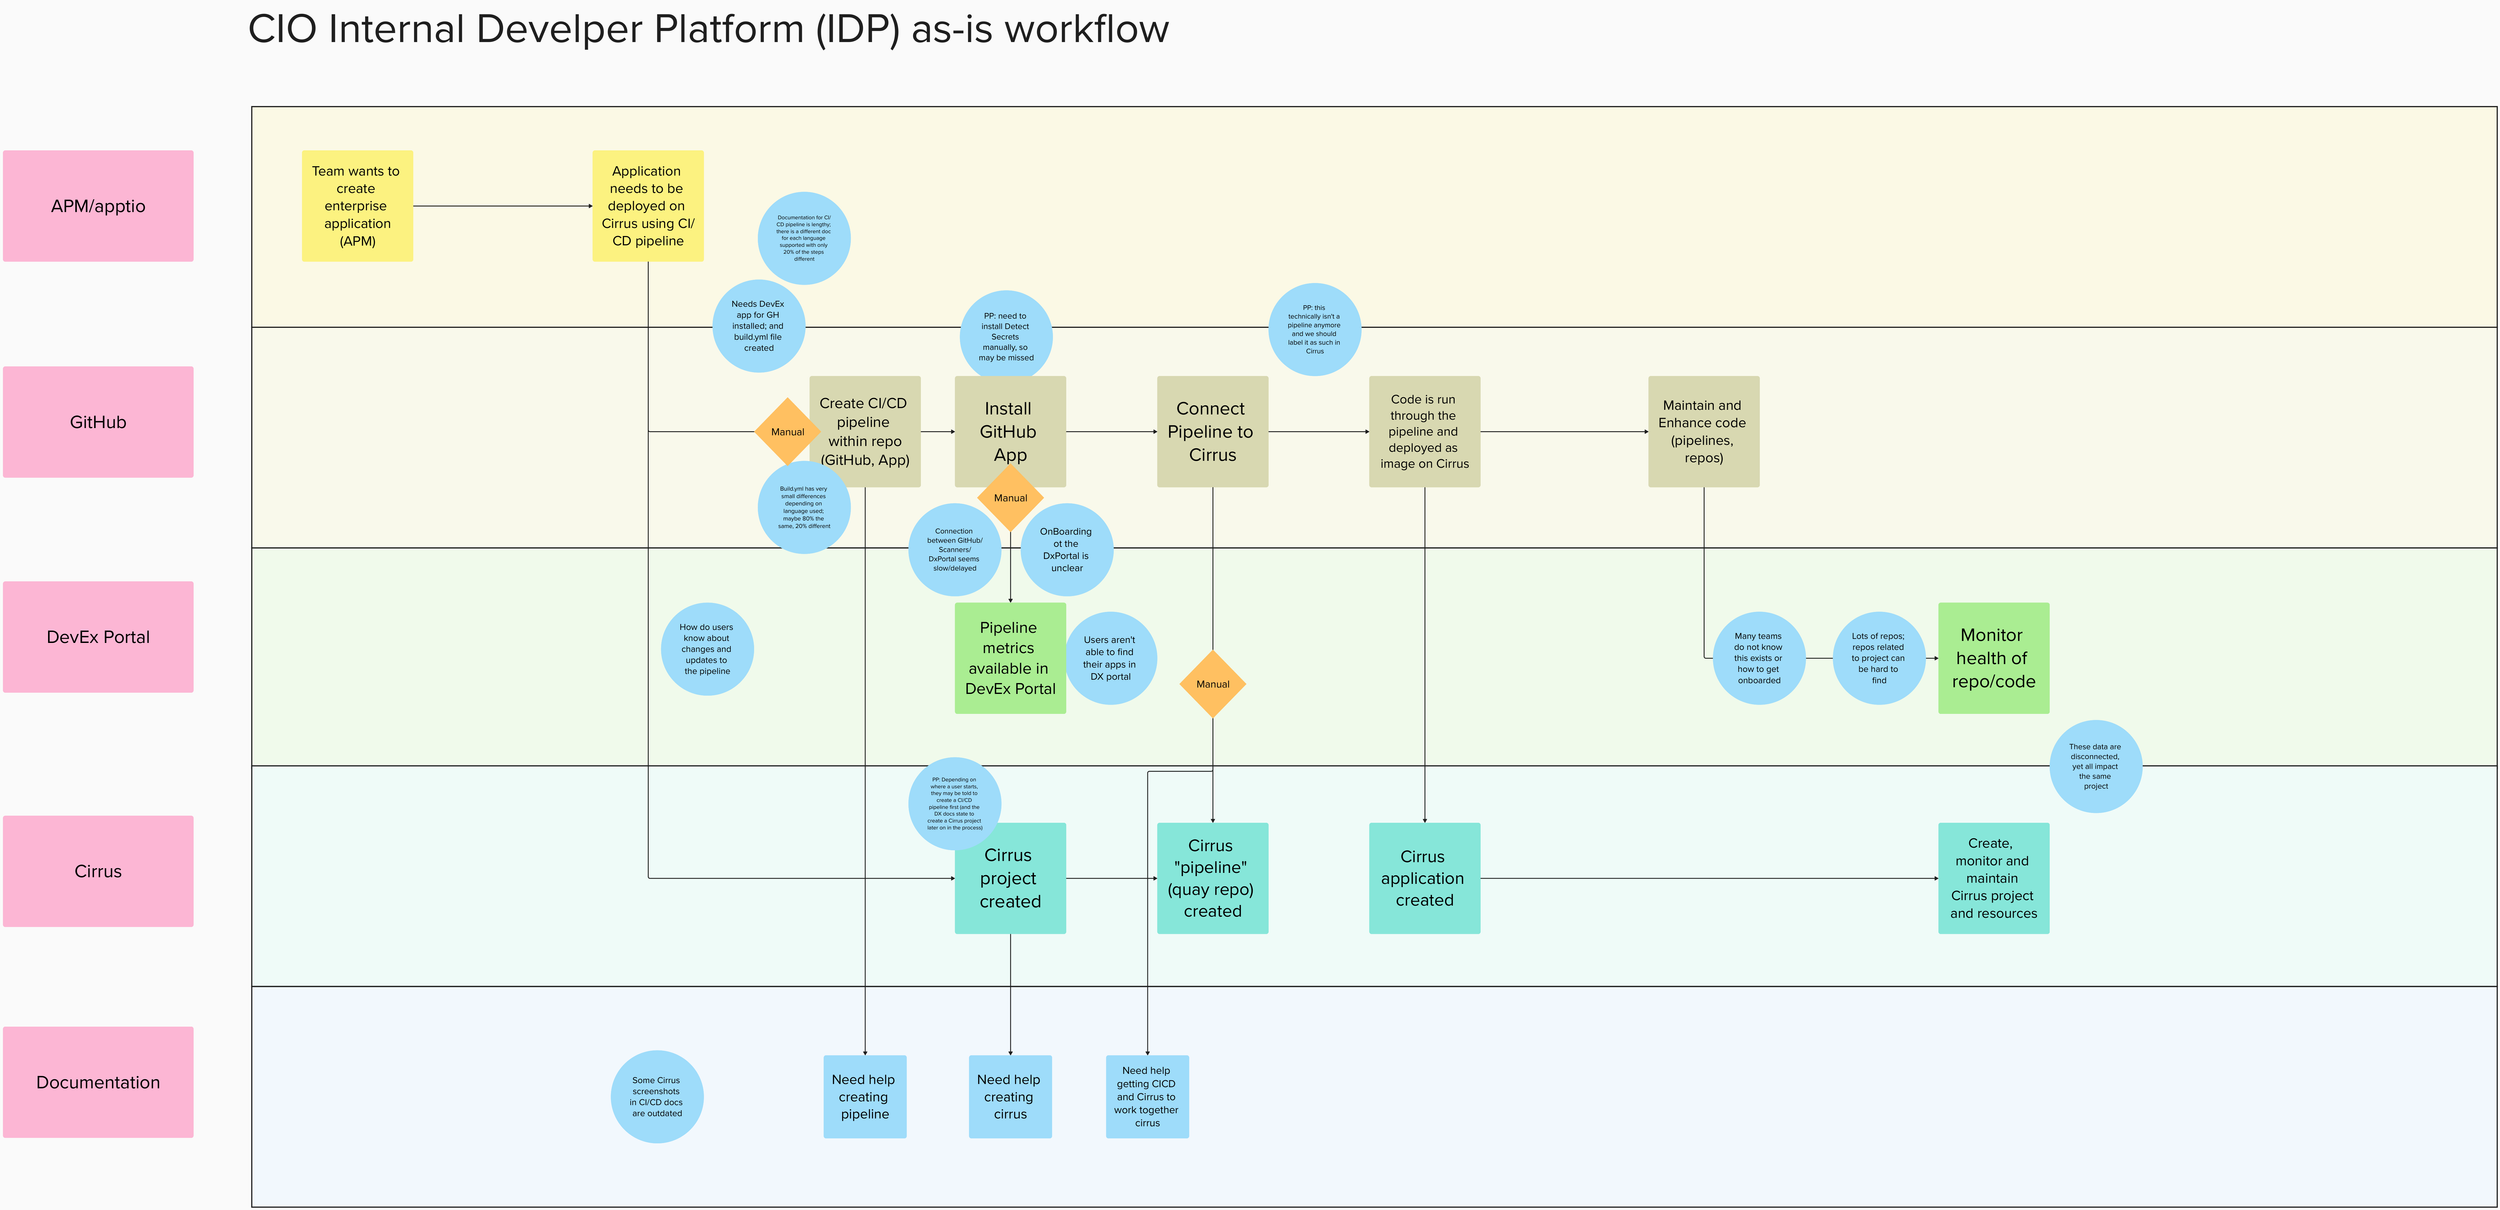Click the DevEx Portal lane label

click(x=98, y=637)
